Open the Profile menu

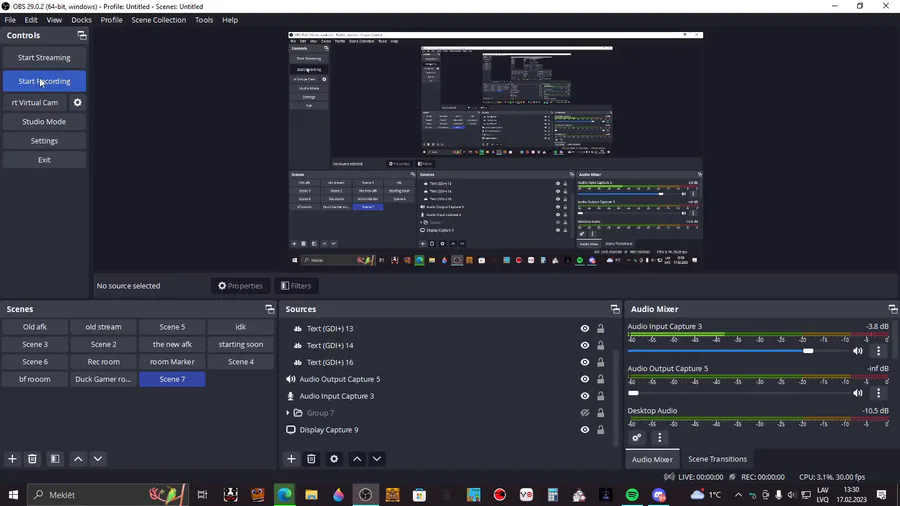111,20
